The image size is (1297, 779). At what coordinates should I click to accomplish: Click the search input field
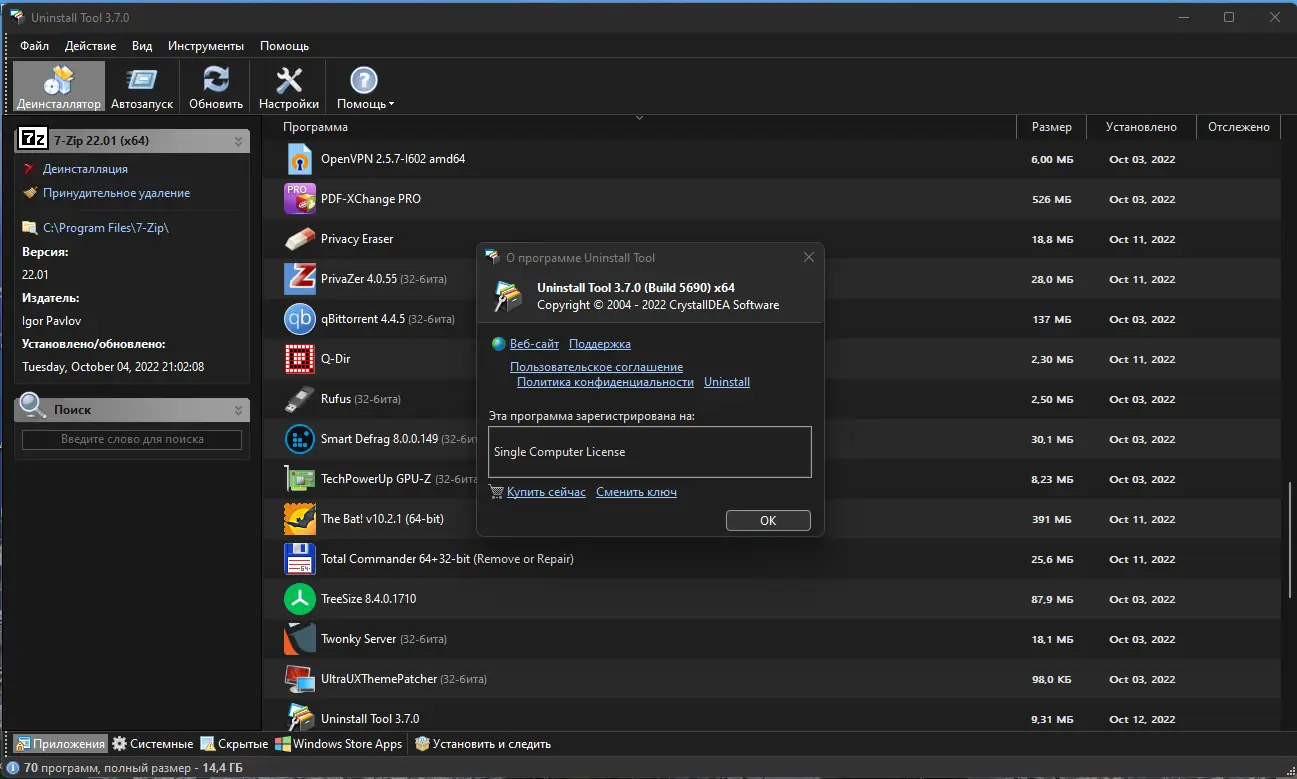pyautogui.click(x=132, y=439)
